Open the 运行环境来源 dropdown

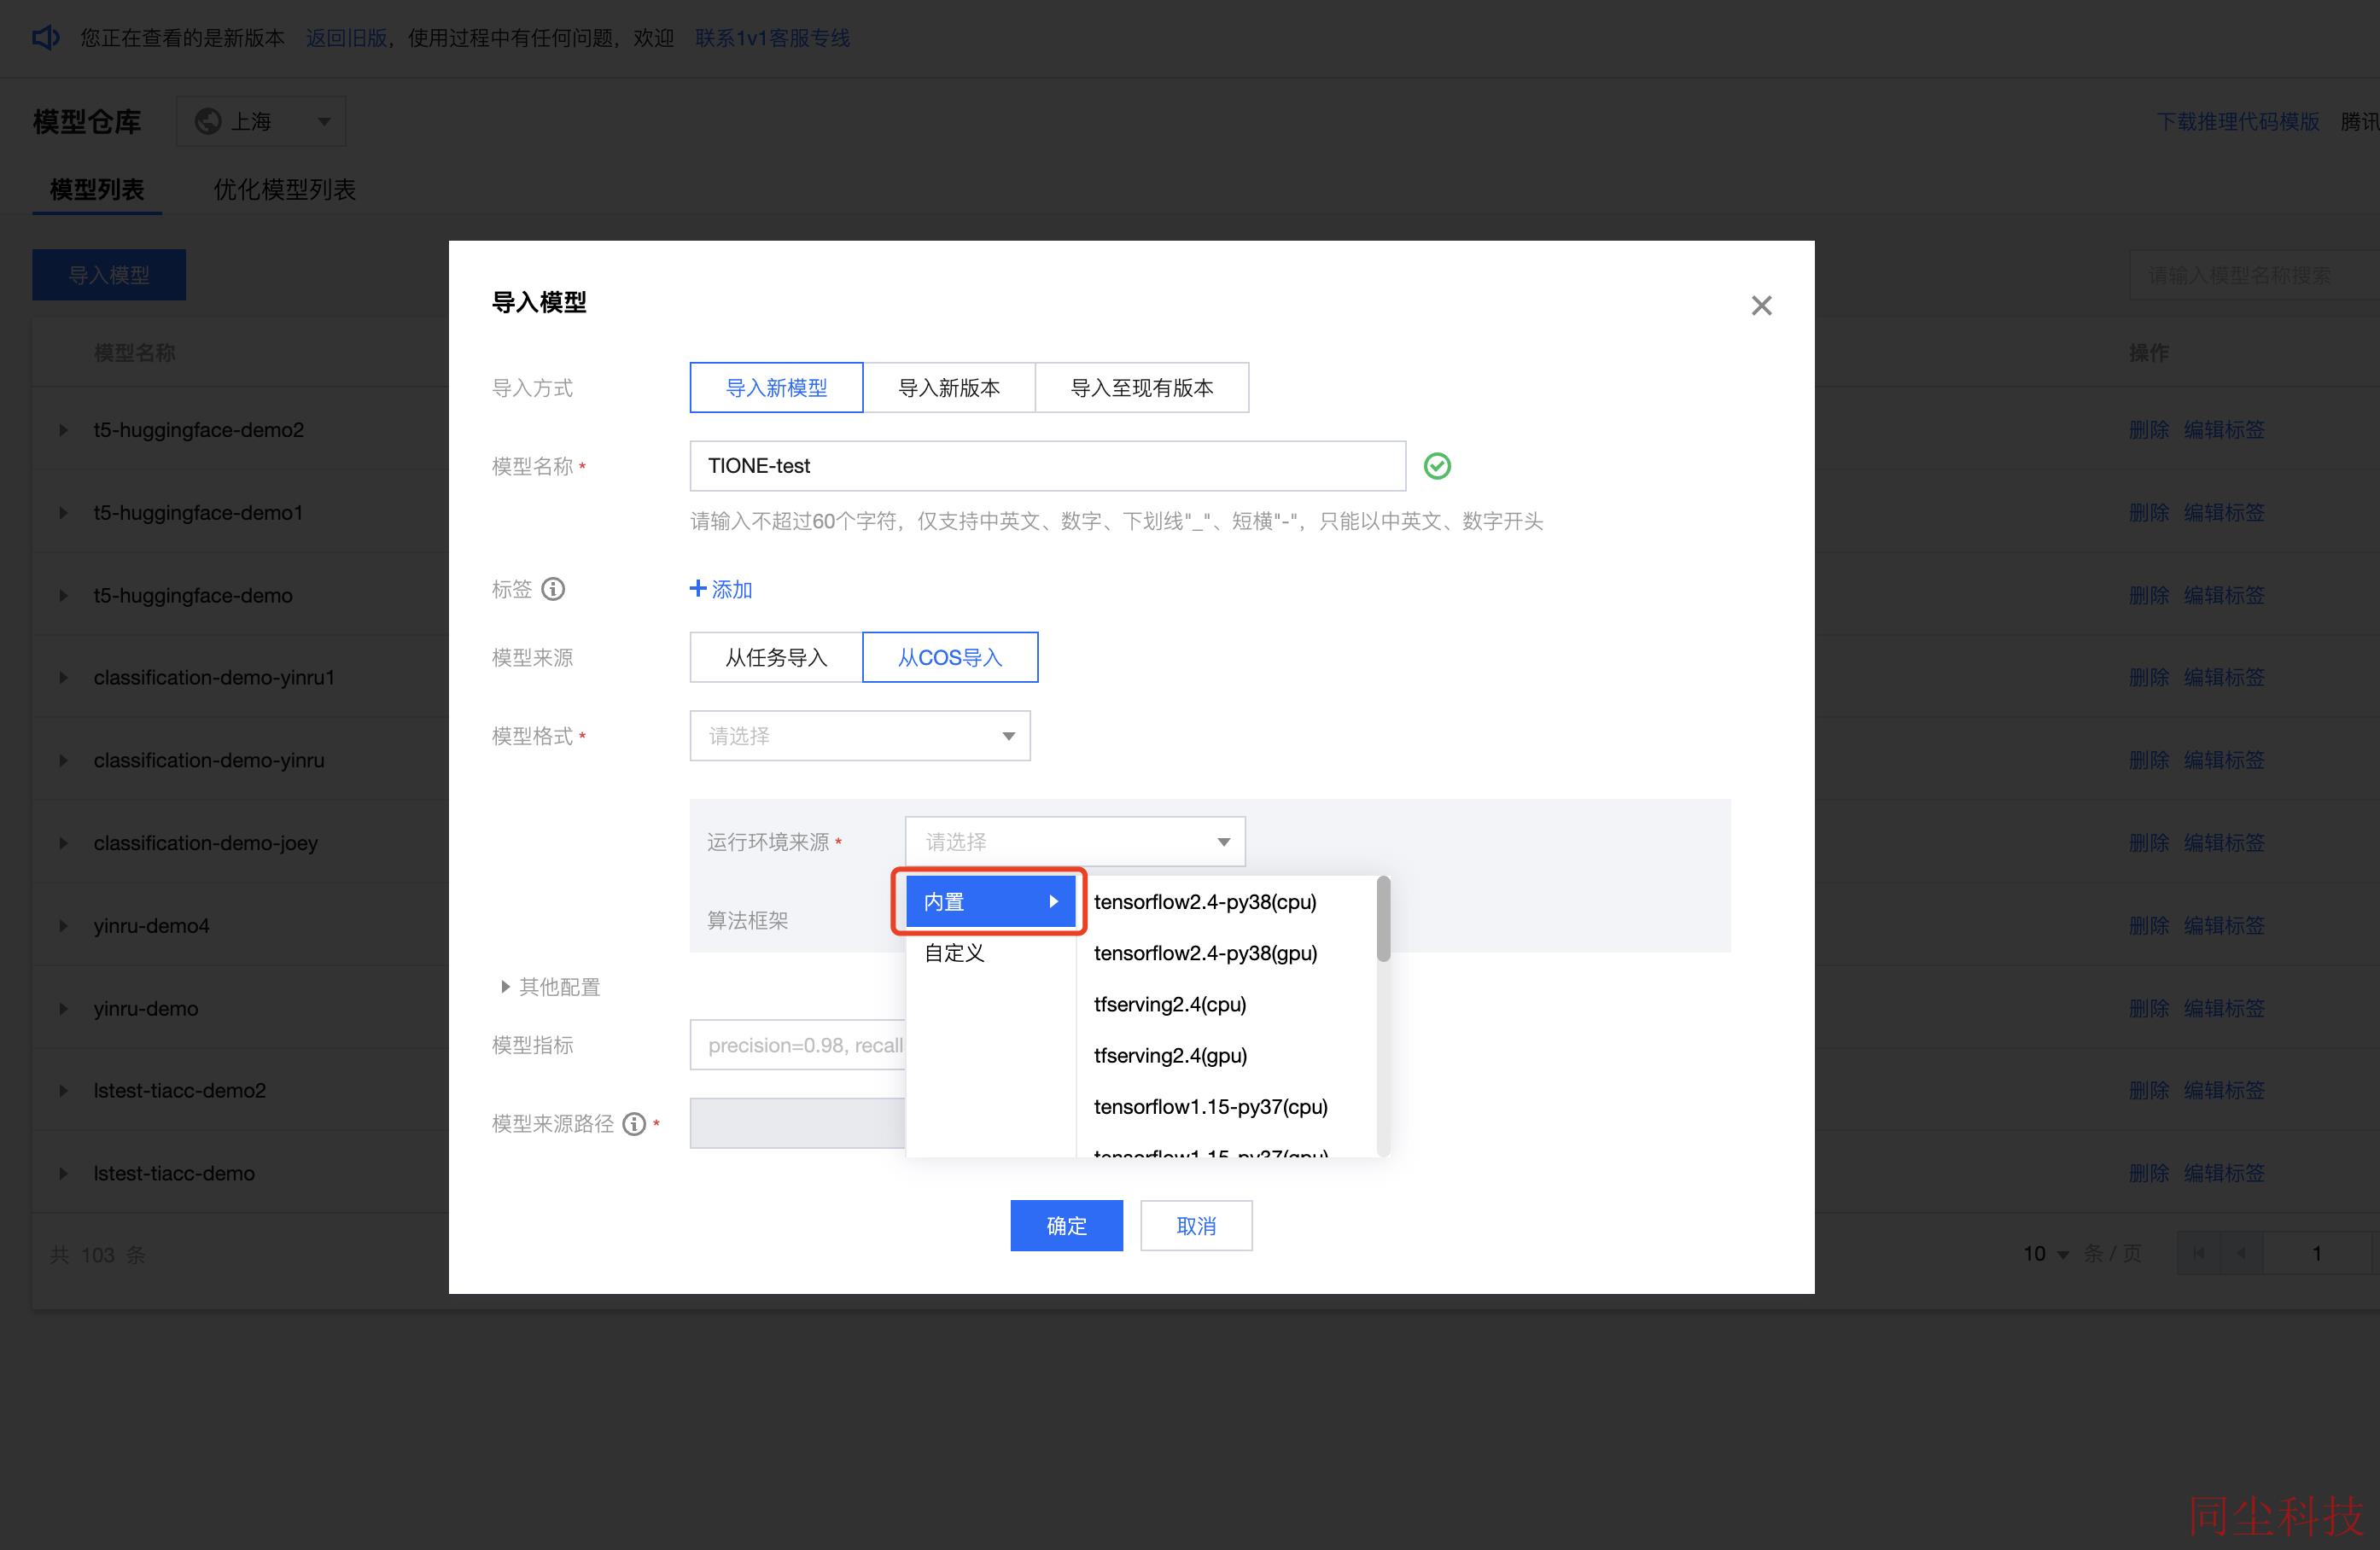coord(1075,841)
